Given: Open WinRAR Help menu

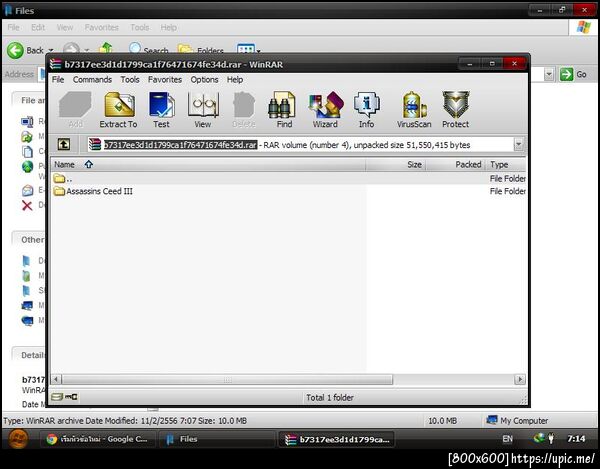Looking at the screenshot, I should pos(235,80).
